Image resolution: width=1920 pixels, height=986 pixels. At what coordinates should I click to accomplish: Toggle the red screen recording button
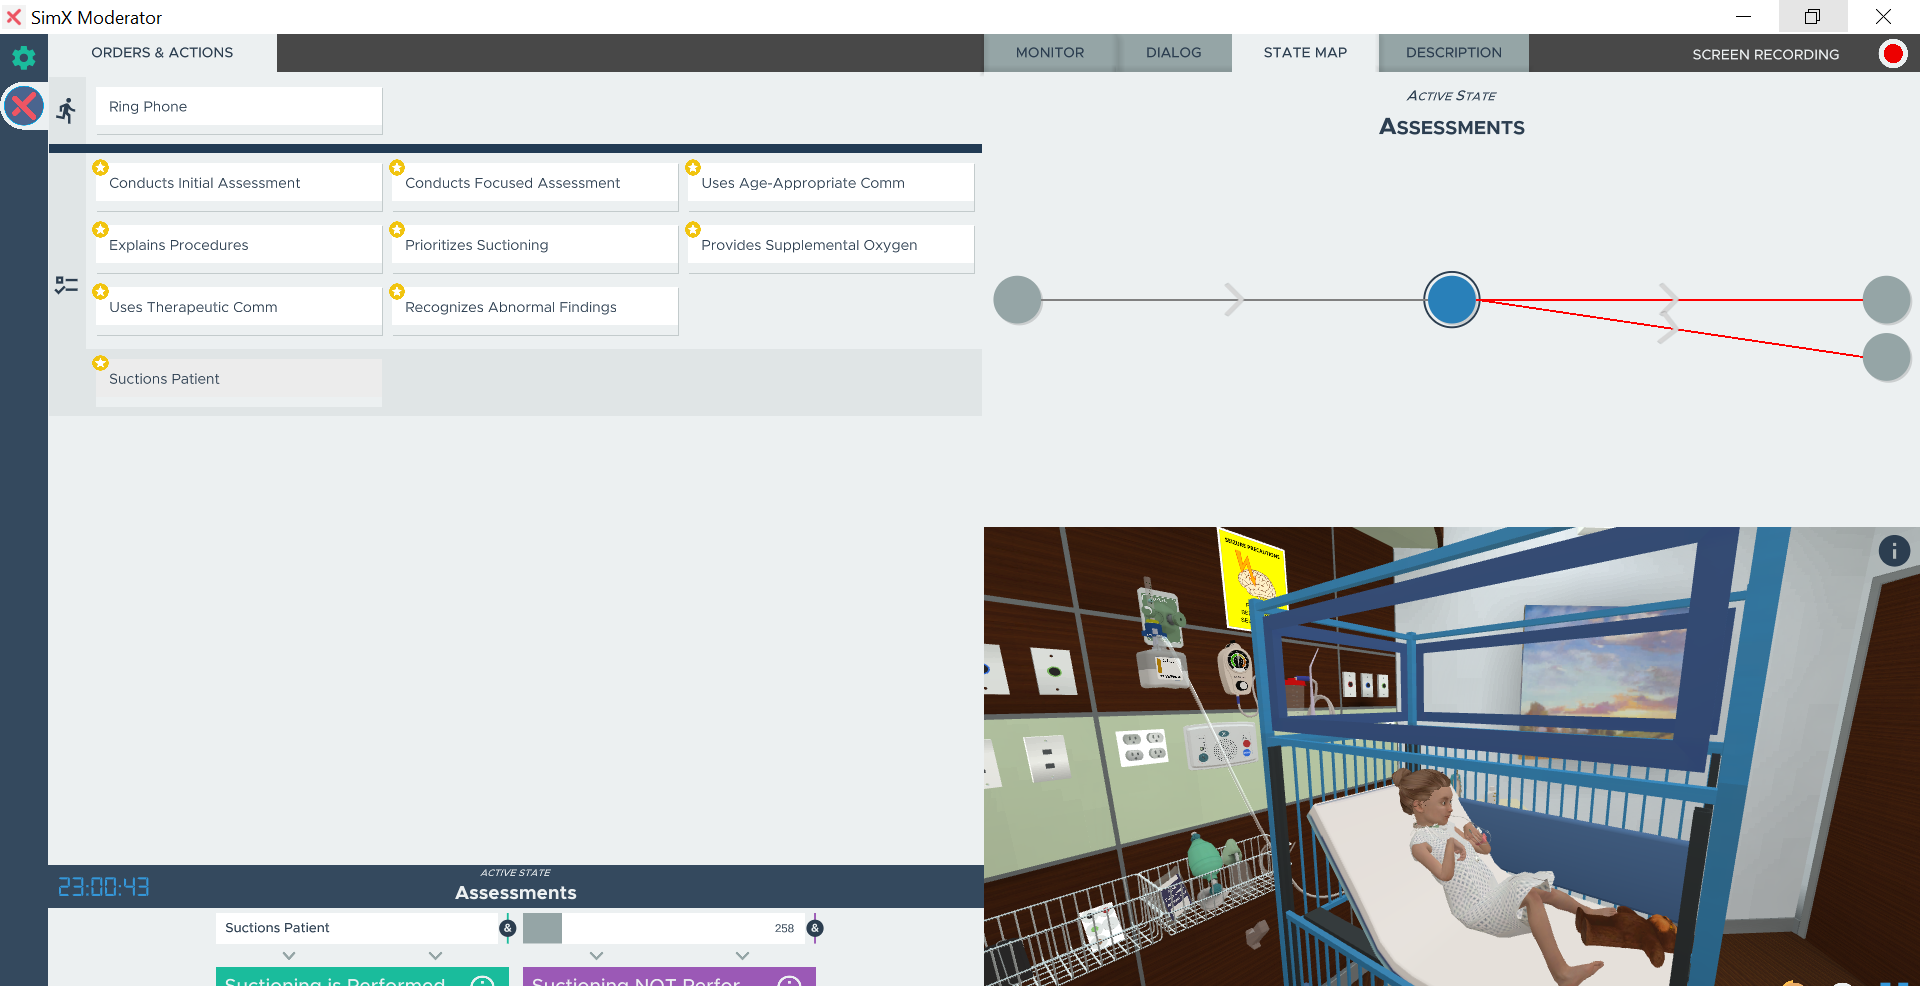pyautogui.click(x=1892, y=54)
